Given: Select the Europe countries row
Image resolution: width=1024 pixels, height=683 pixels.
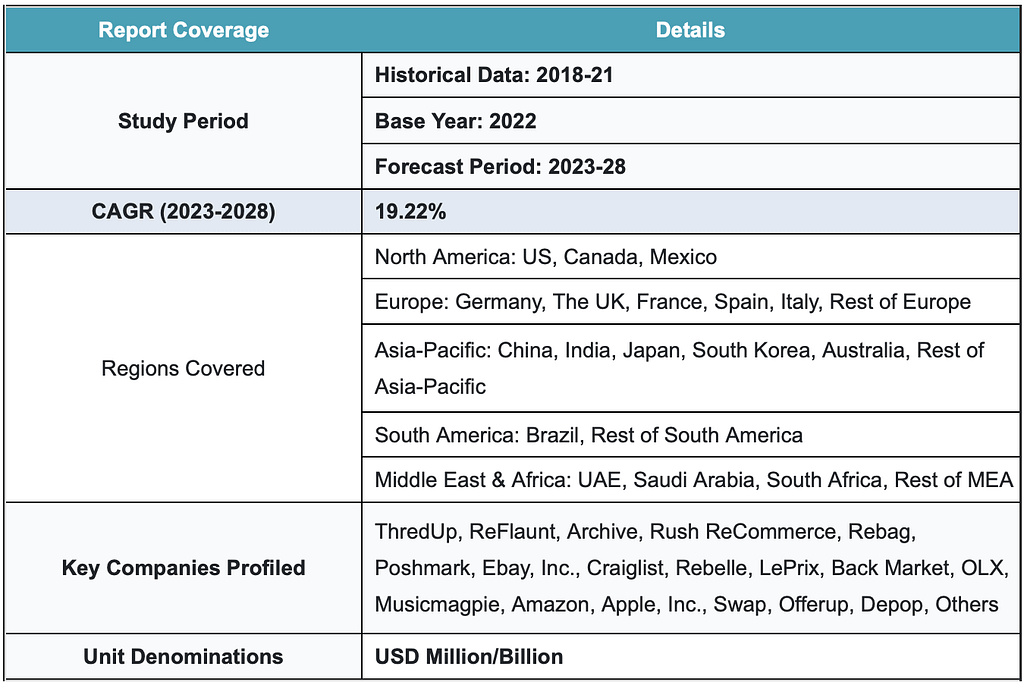Looking at the screenshot, I should coord(672,302).
